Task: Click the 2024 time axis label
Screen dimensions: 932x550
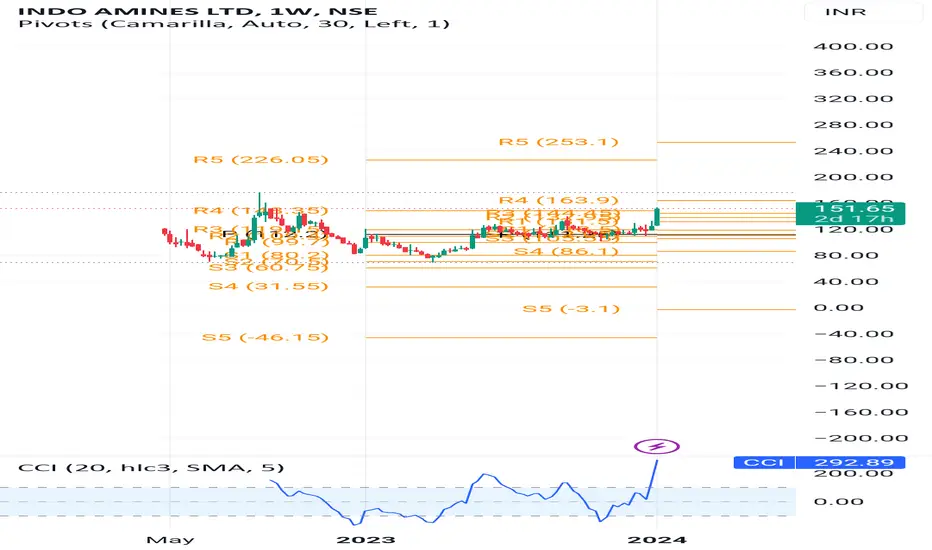Action: coord(657,540)
